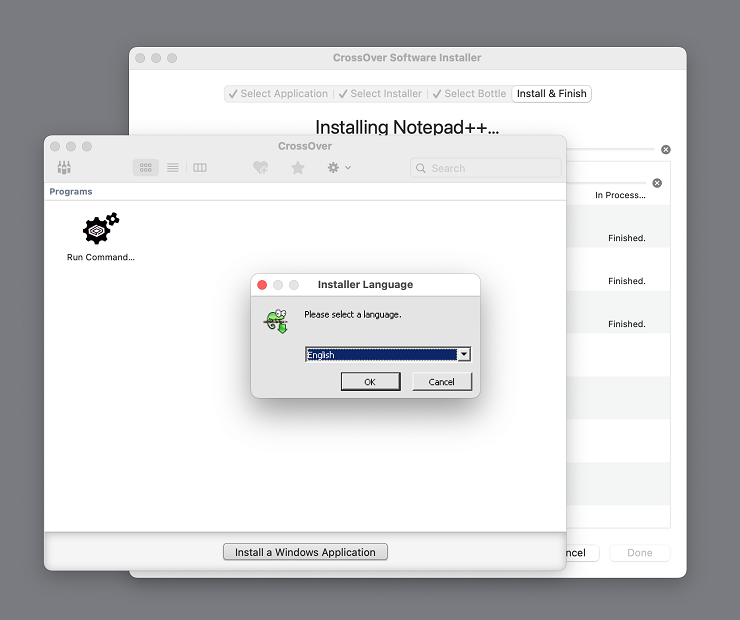Click the partially hidden Cancel button in Software Installer
This screenshot has height=620, width=740.
(582, 553)
